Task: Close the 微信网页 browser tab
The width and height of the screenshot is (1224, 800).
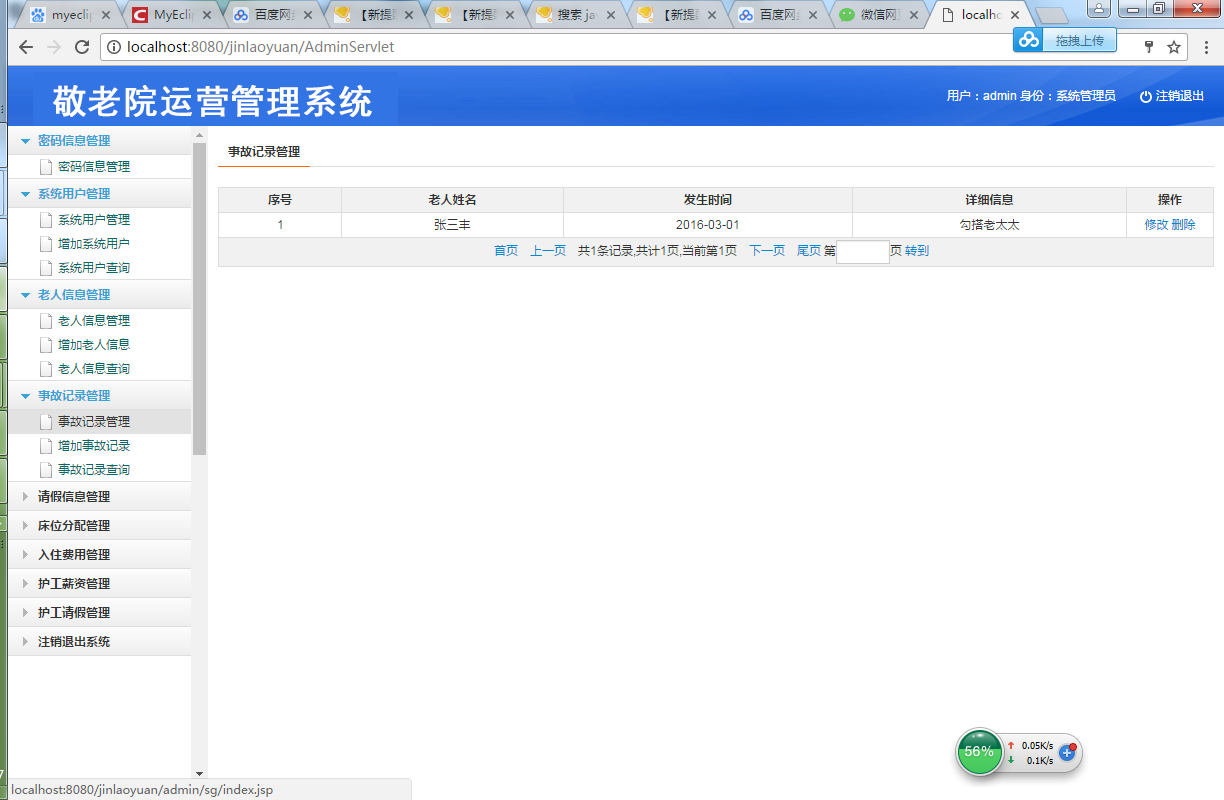Action: [x=913, y=15]
